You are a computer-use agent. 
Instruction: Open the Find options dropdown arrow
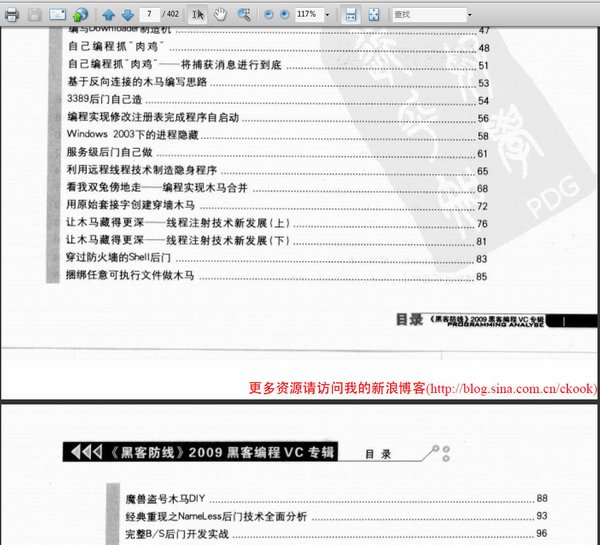point(470,15)
